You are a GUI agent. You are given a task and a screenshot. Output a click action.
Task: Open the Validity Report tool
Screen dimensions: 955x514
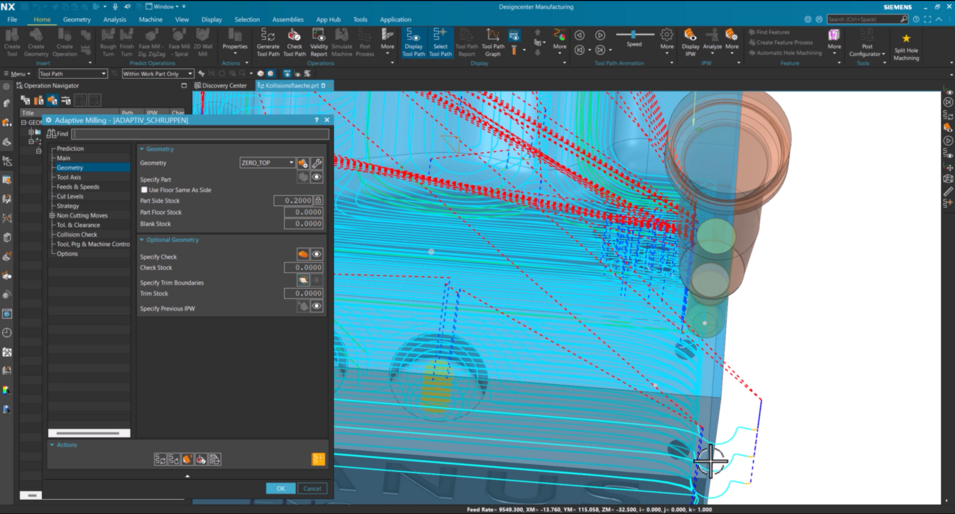click(x=319, y=42)
